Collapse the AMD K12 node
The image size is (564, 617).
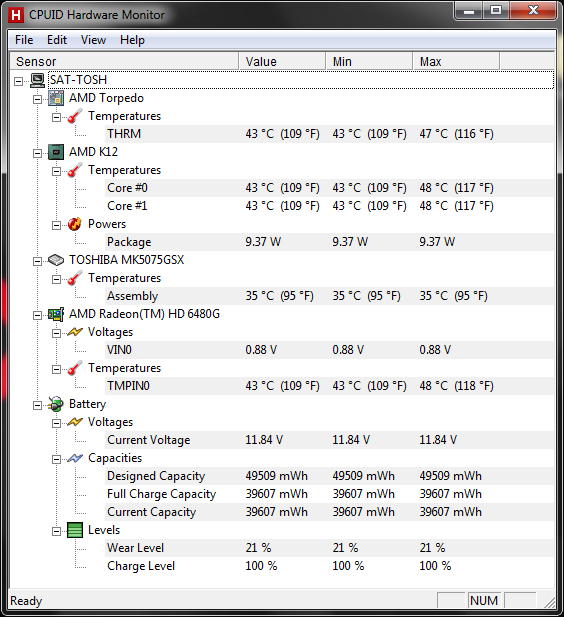37,153
